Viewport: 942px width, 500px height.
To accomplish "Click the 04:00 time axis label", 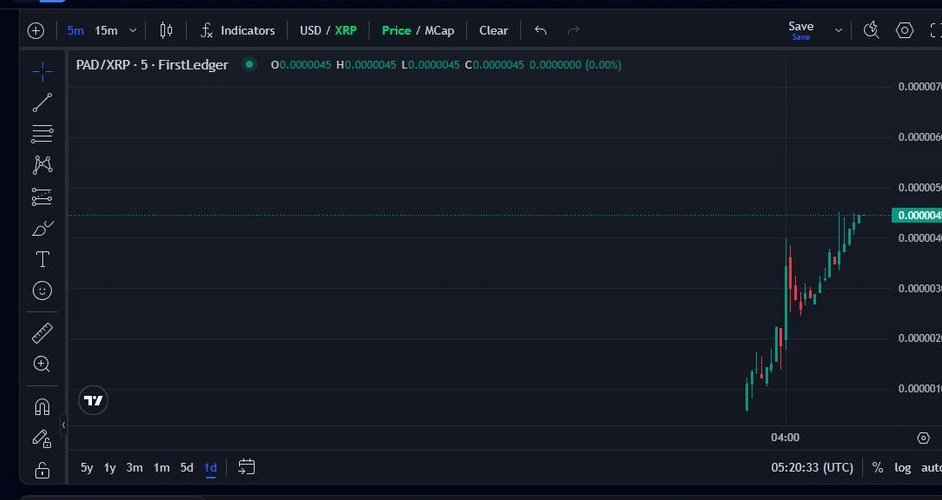I will point(785,438).
